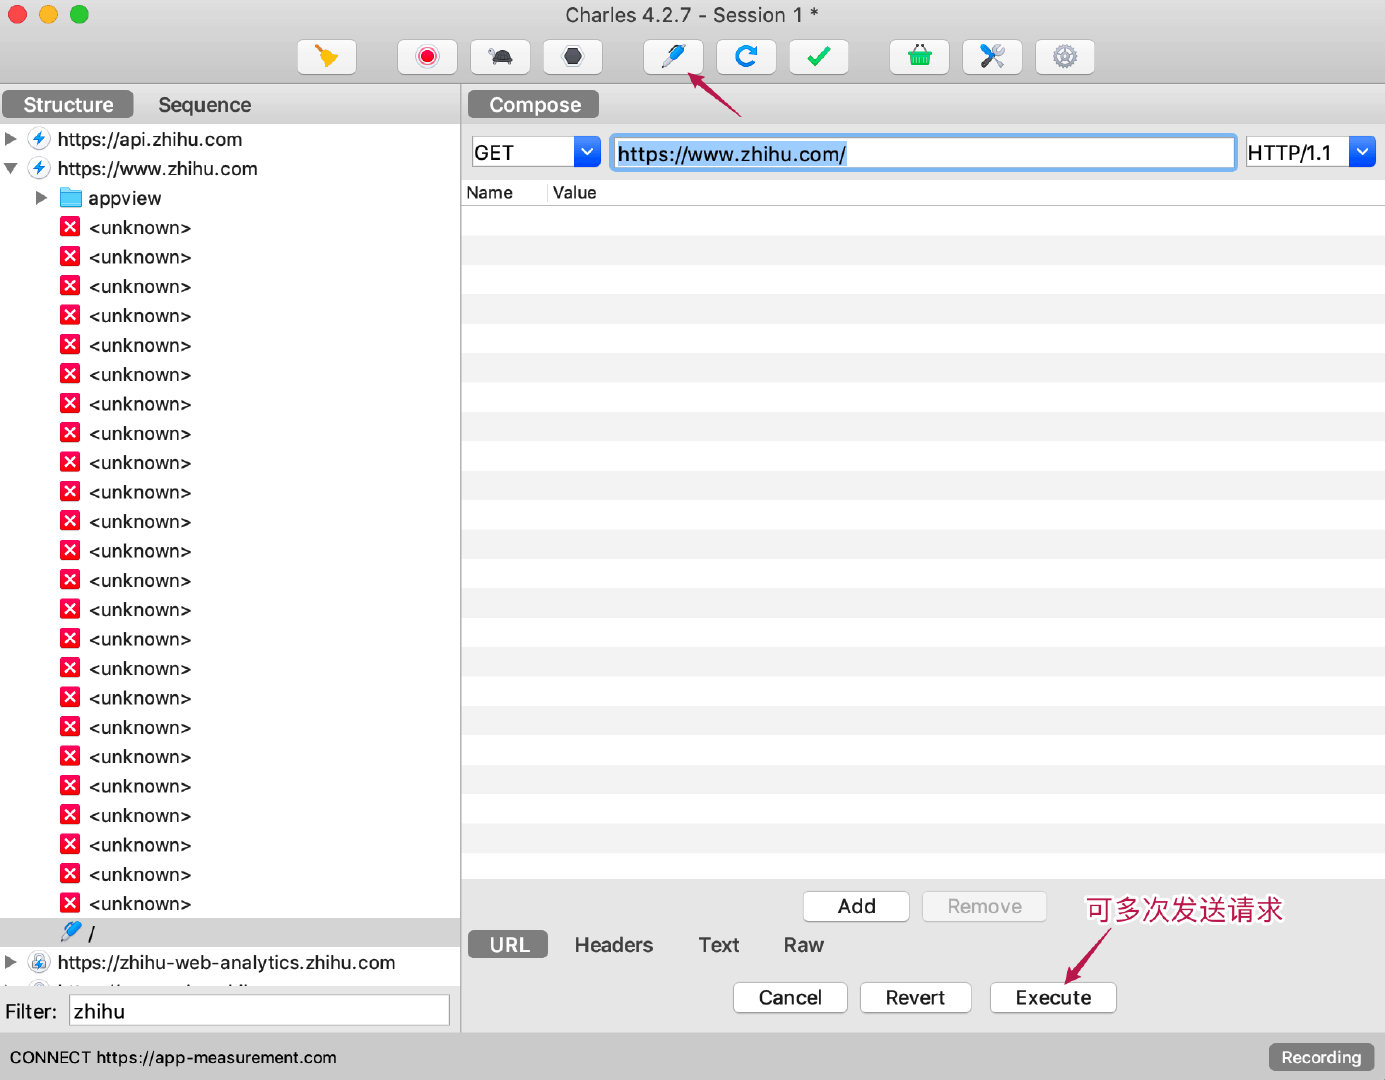Click the lightning icon beside www.zhihu.com
The width and height of the screenshot is (1385, 1080).
38,168
